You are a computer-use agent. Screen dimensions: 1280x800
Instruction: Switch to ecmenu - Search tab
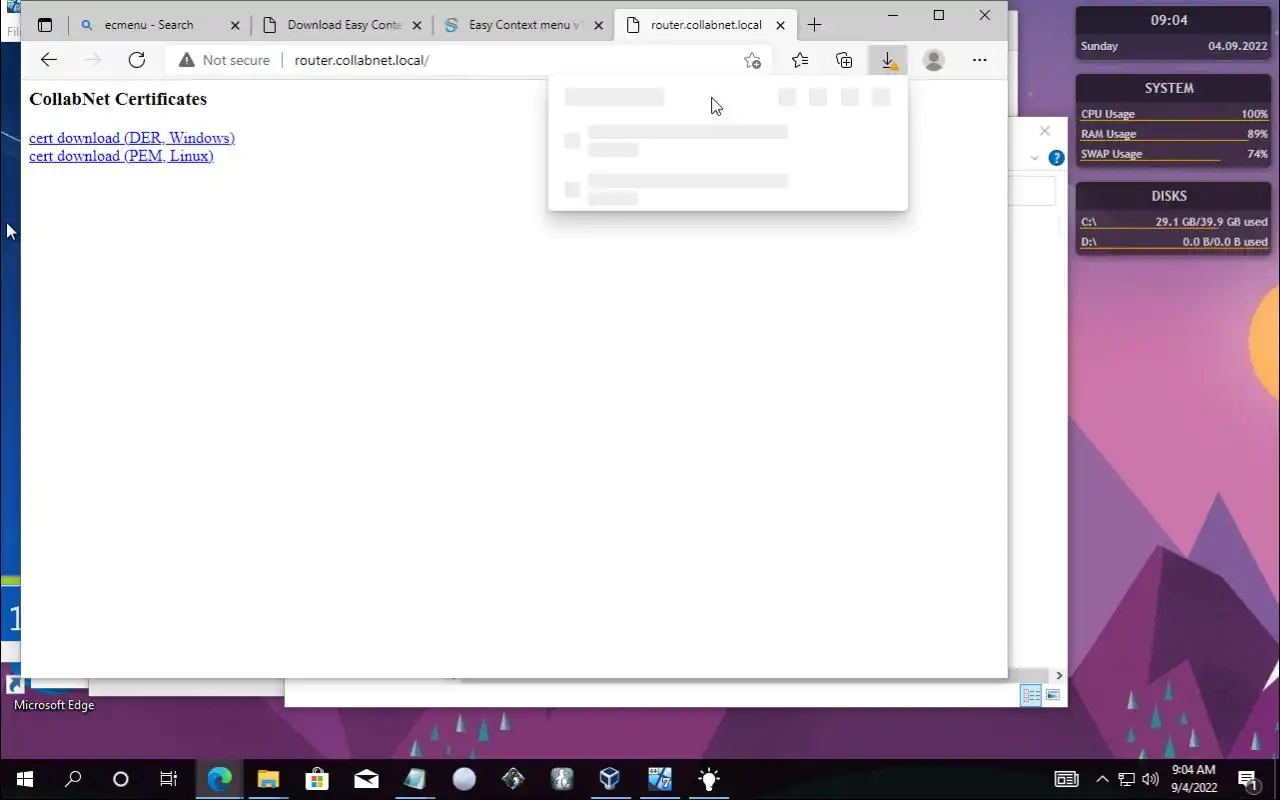[148, 25]
